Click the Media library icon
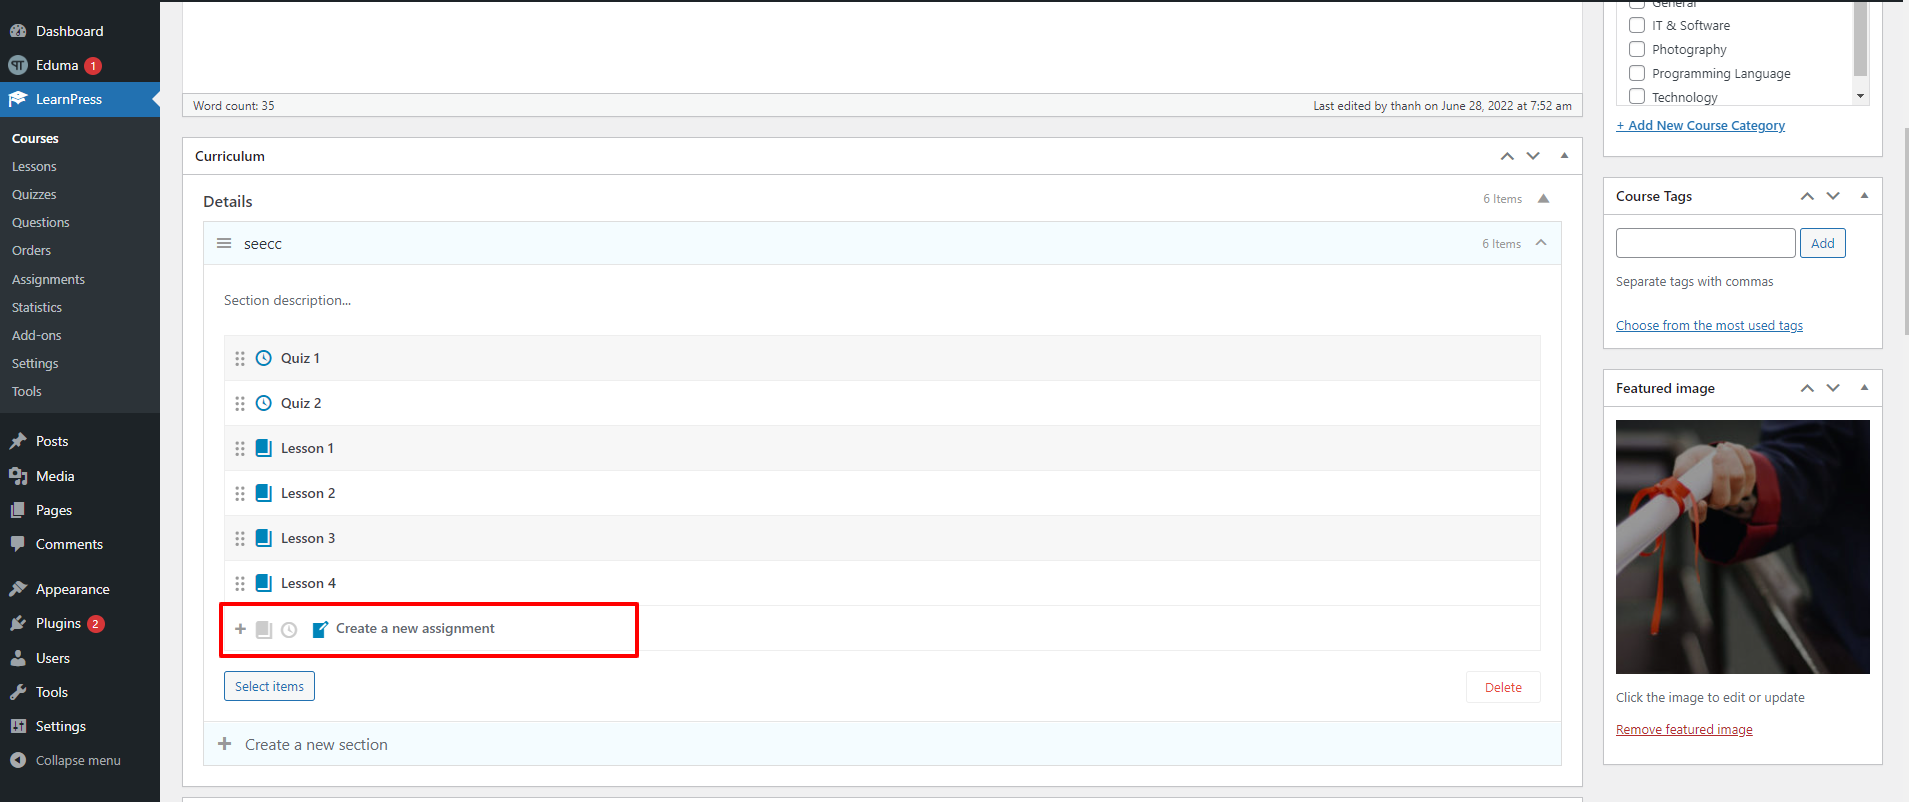1909x802 pixels. (18, 476)
